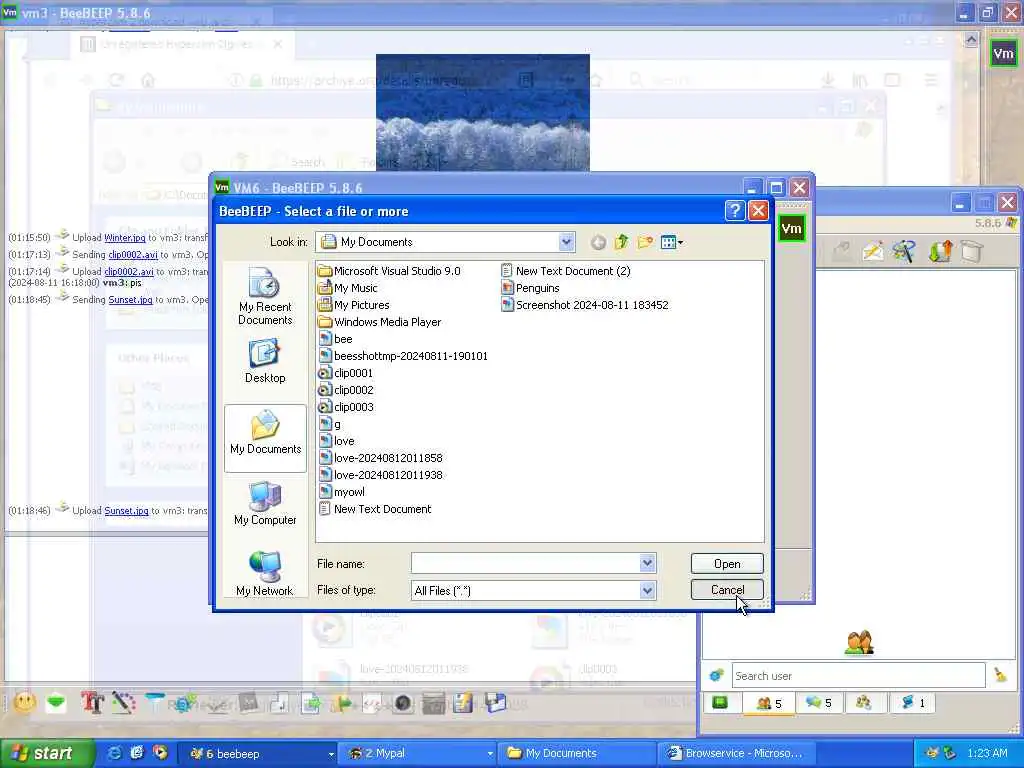Image resolution: width=1024 pixels, height=768 pixels.
Task: Go up one folder level in dialog
Action: coord(621,243)
